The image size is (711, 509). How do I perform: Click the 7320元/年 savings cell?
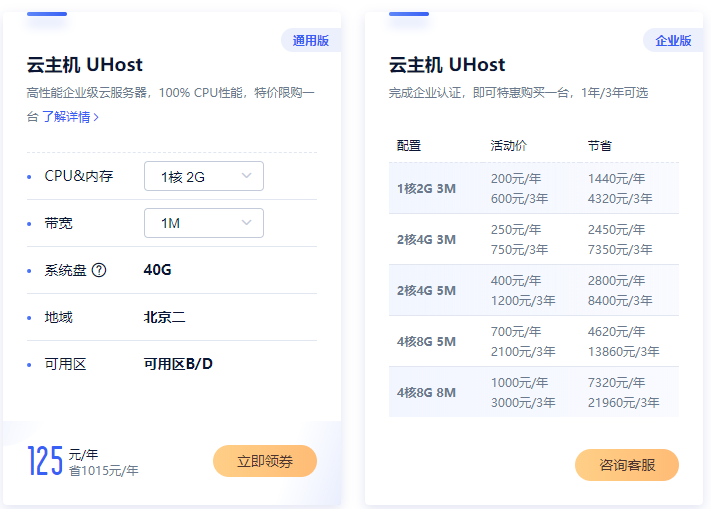[617, 383]
